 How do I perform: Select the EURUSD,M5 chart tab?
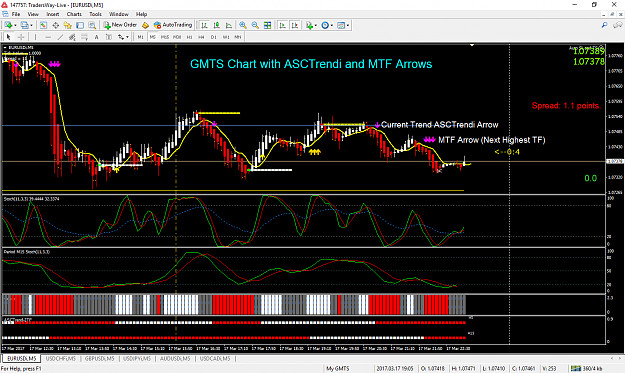click(x=22, y=359)
